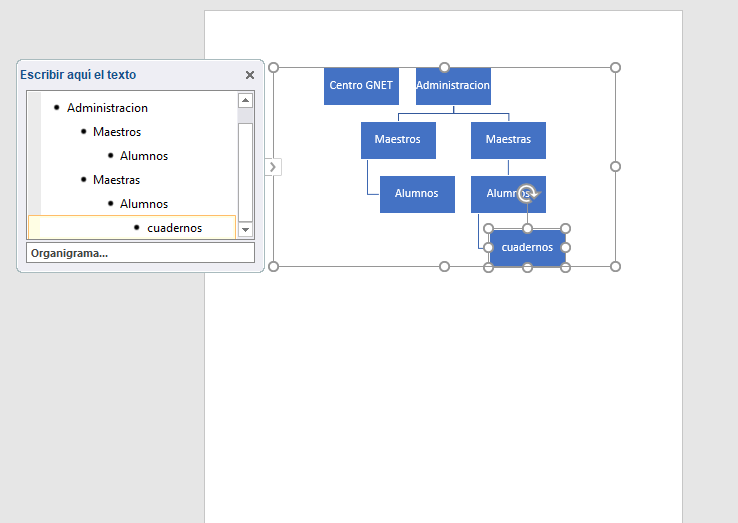Collapse the text pane with the side arrow
Viewport: 738px width, 523px height.
[x=273, y=167]
